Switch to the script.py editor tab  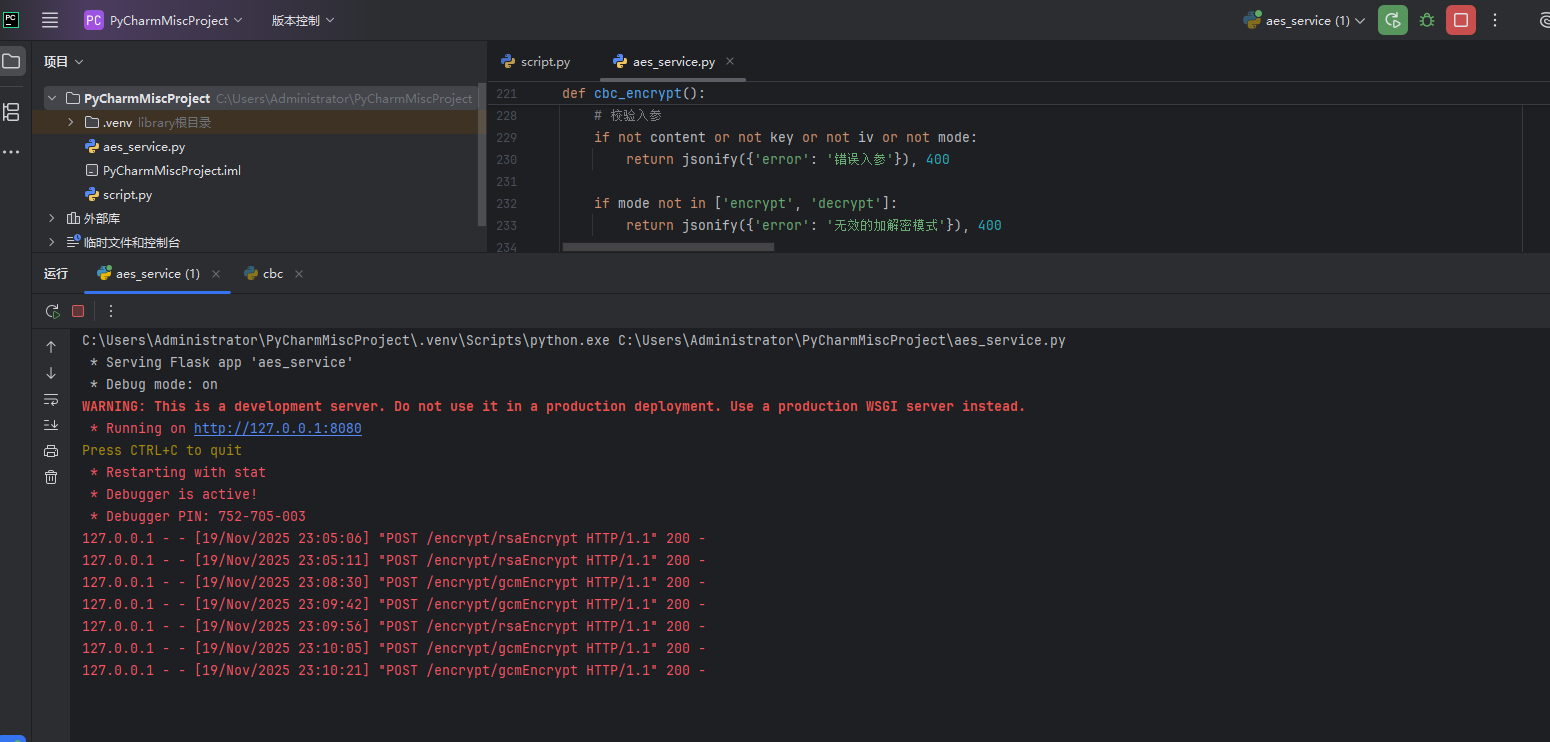tap(536, 61)
